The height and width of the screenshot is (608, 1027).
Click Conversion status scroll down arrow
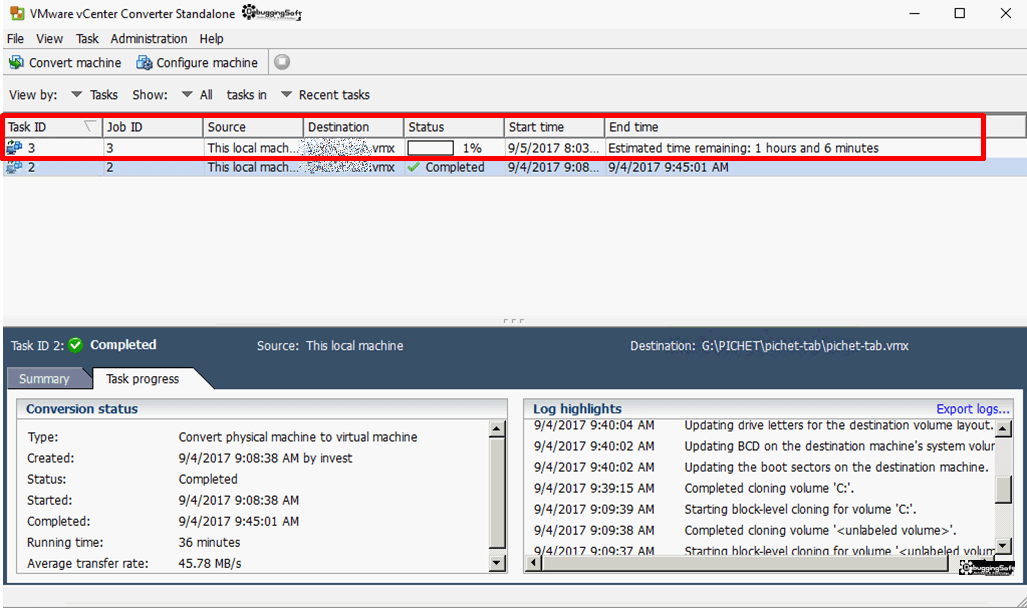497,563
